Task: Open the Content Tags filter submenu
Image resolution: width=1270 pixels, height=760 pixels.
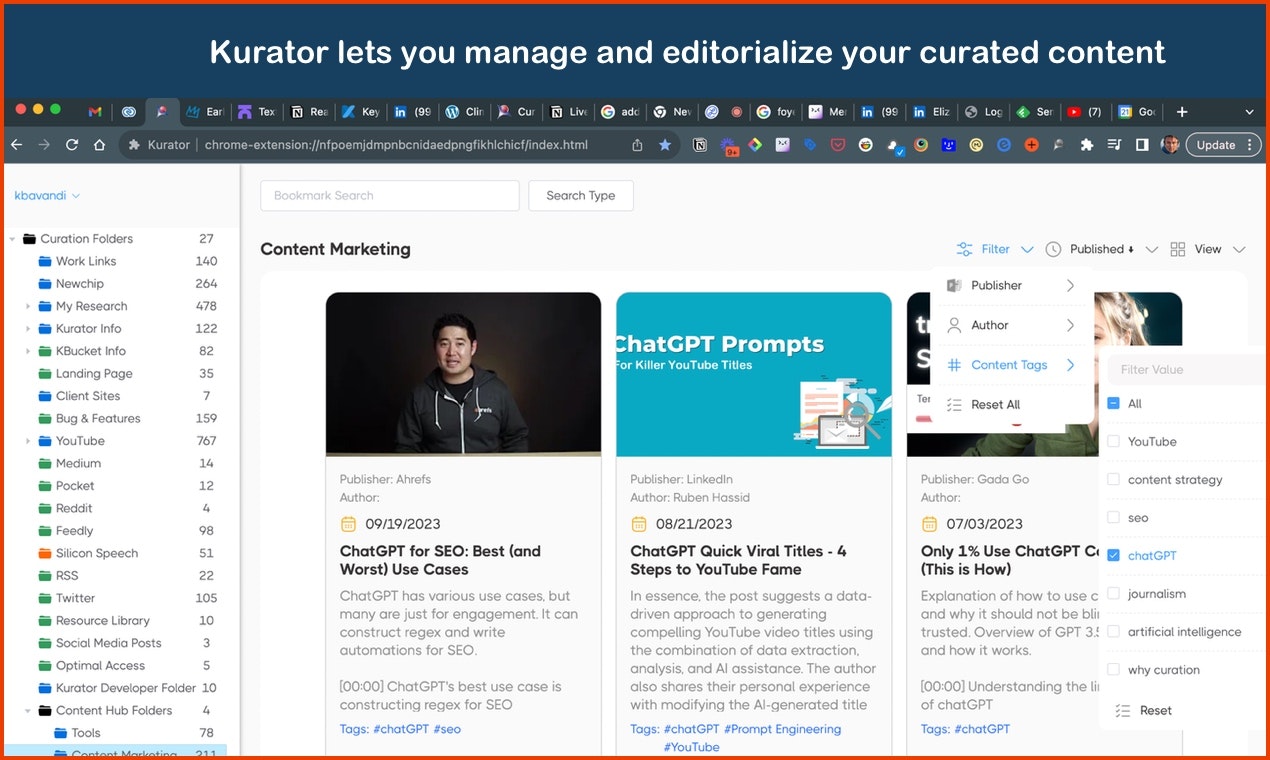Action: coord(1011,365)
